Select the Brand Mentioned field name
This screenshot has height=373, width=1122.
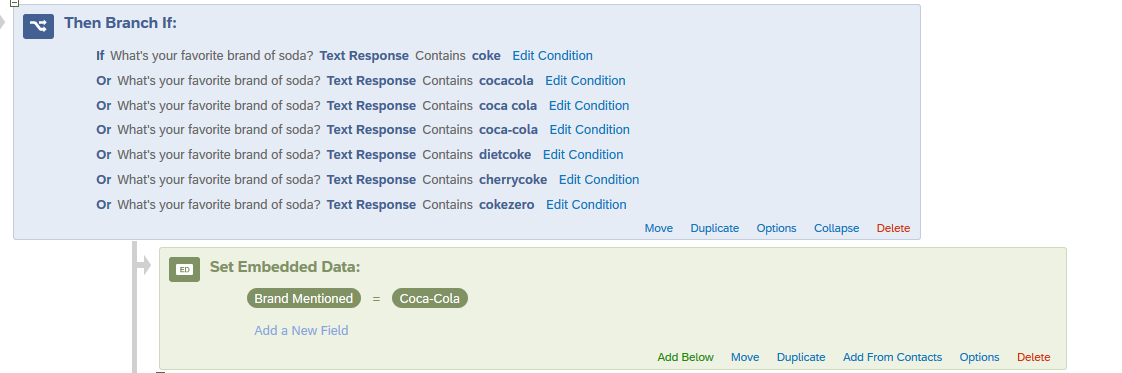point(303,299)
